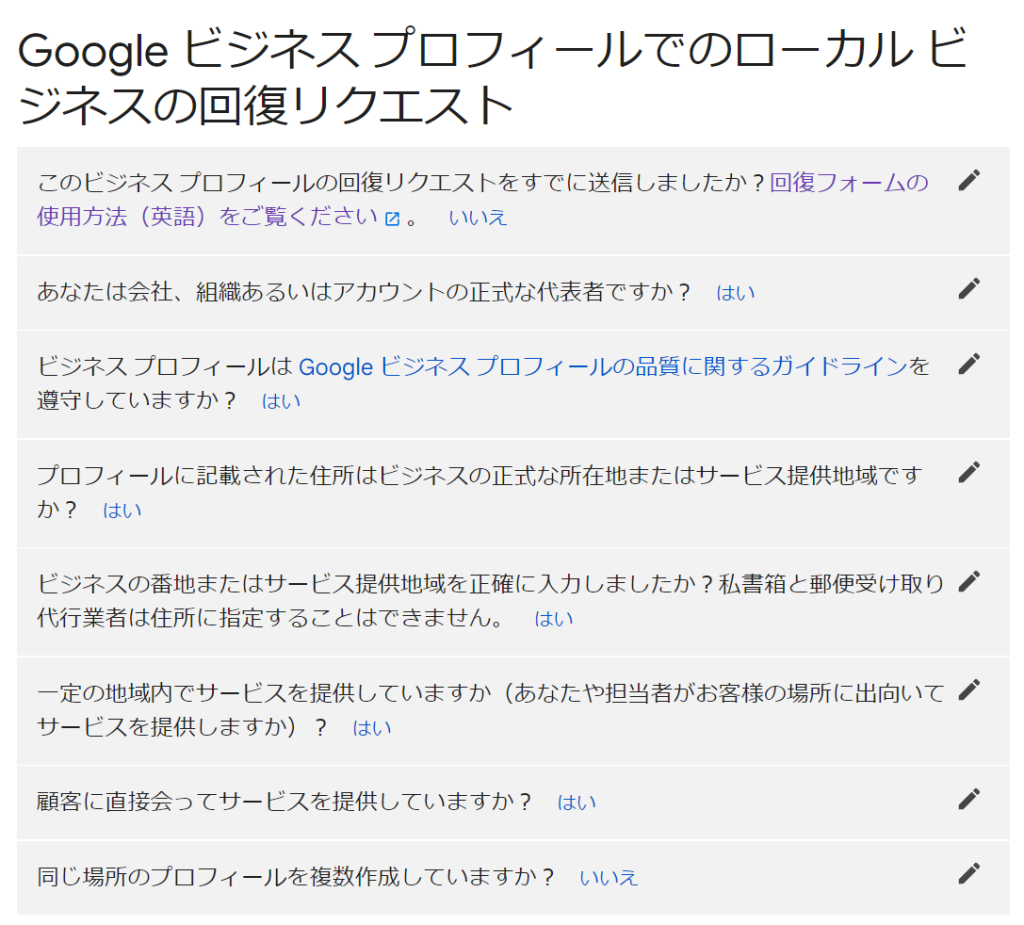Viewport: 1024px width, 925px height.
Task: Click はい answer for 顧客に直接会って question
Action: tap(576, 802)
